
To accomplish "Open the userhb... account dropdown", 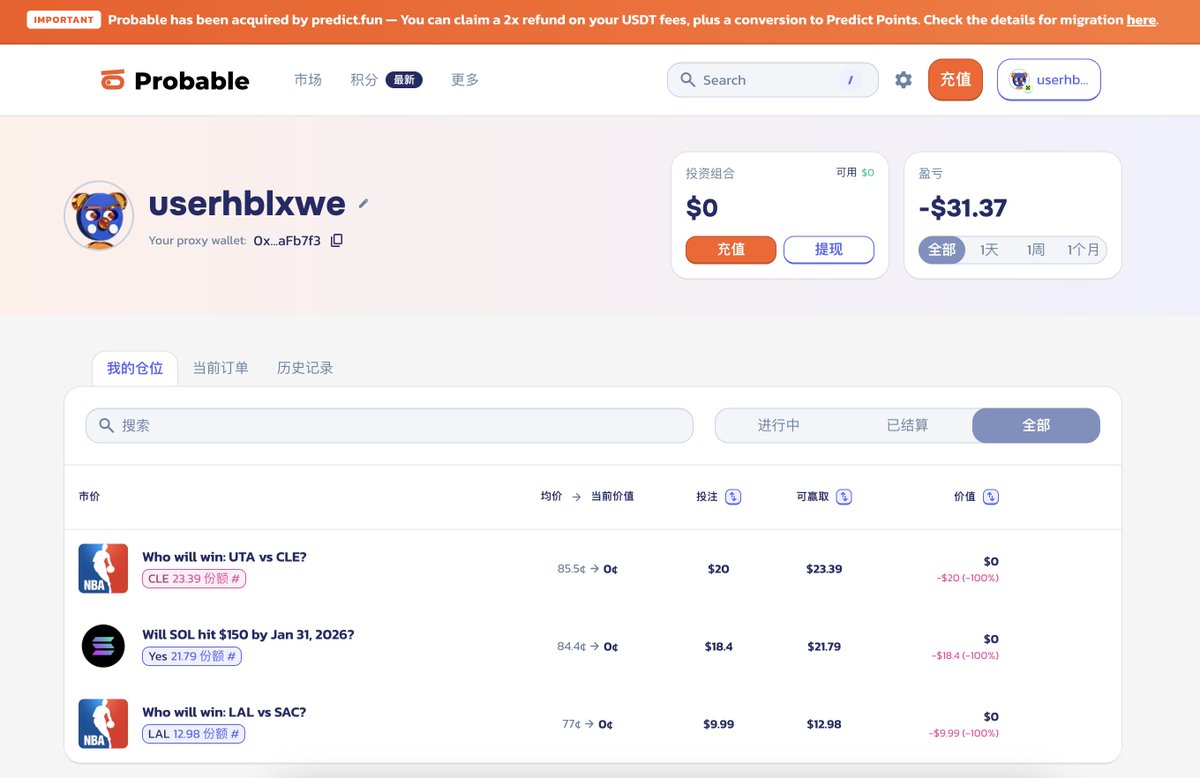I will click(x=1049, y=80).
